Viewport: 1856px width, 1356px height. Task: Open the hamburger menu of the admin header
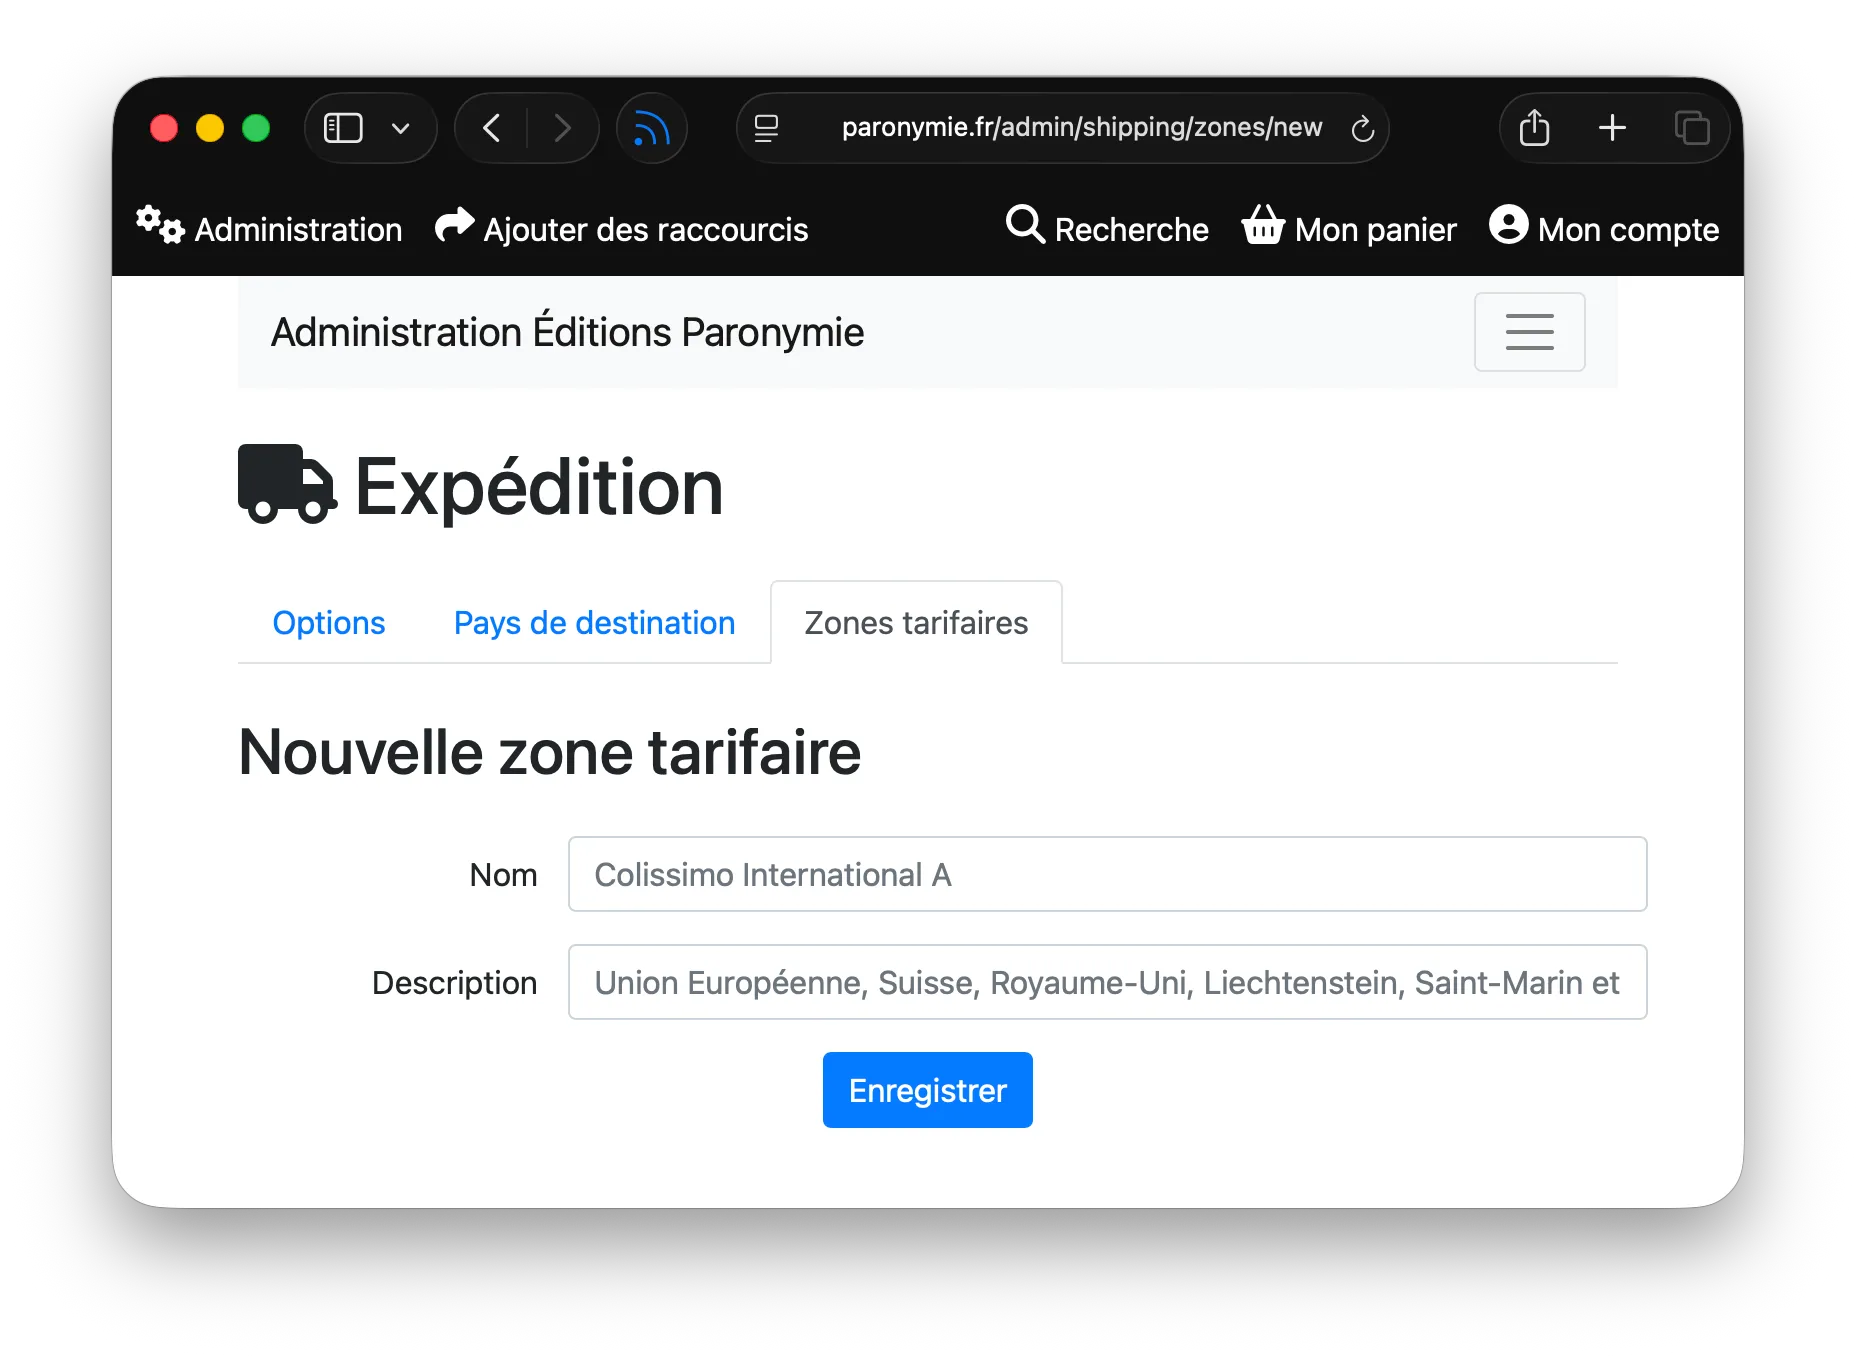pyautogui.click(x=1529, y=332)
